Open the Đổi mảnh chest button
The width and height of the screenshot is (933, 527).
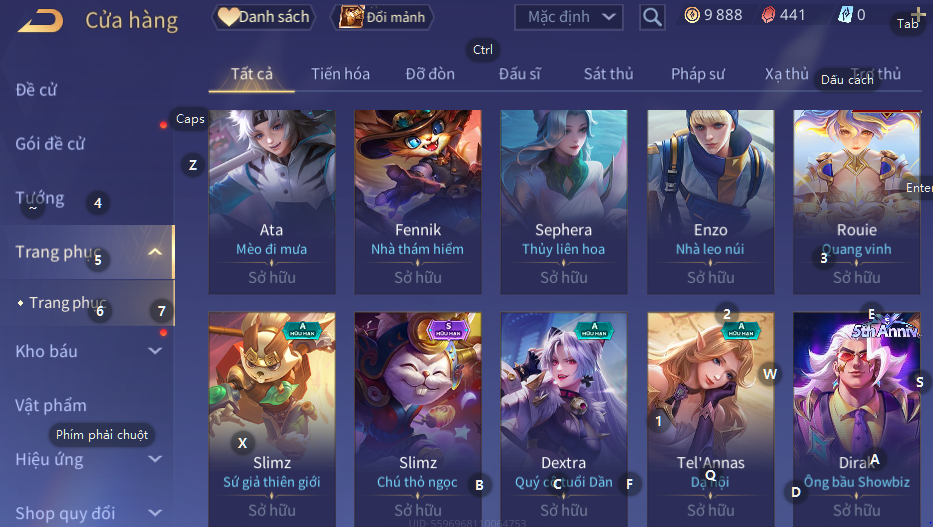pyautogui.click(x=383, y=17)
